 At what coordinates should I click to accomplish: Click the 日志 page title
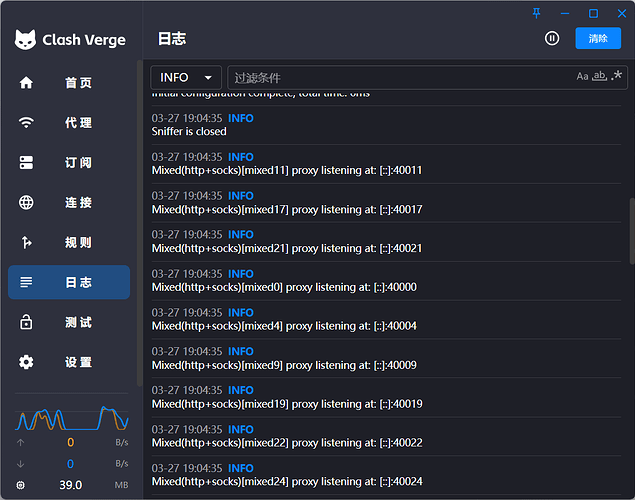coord(172,39)
